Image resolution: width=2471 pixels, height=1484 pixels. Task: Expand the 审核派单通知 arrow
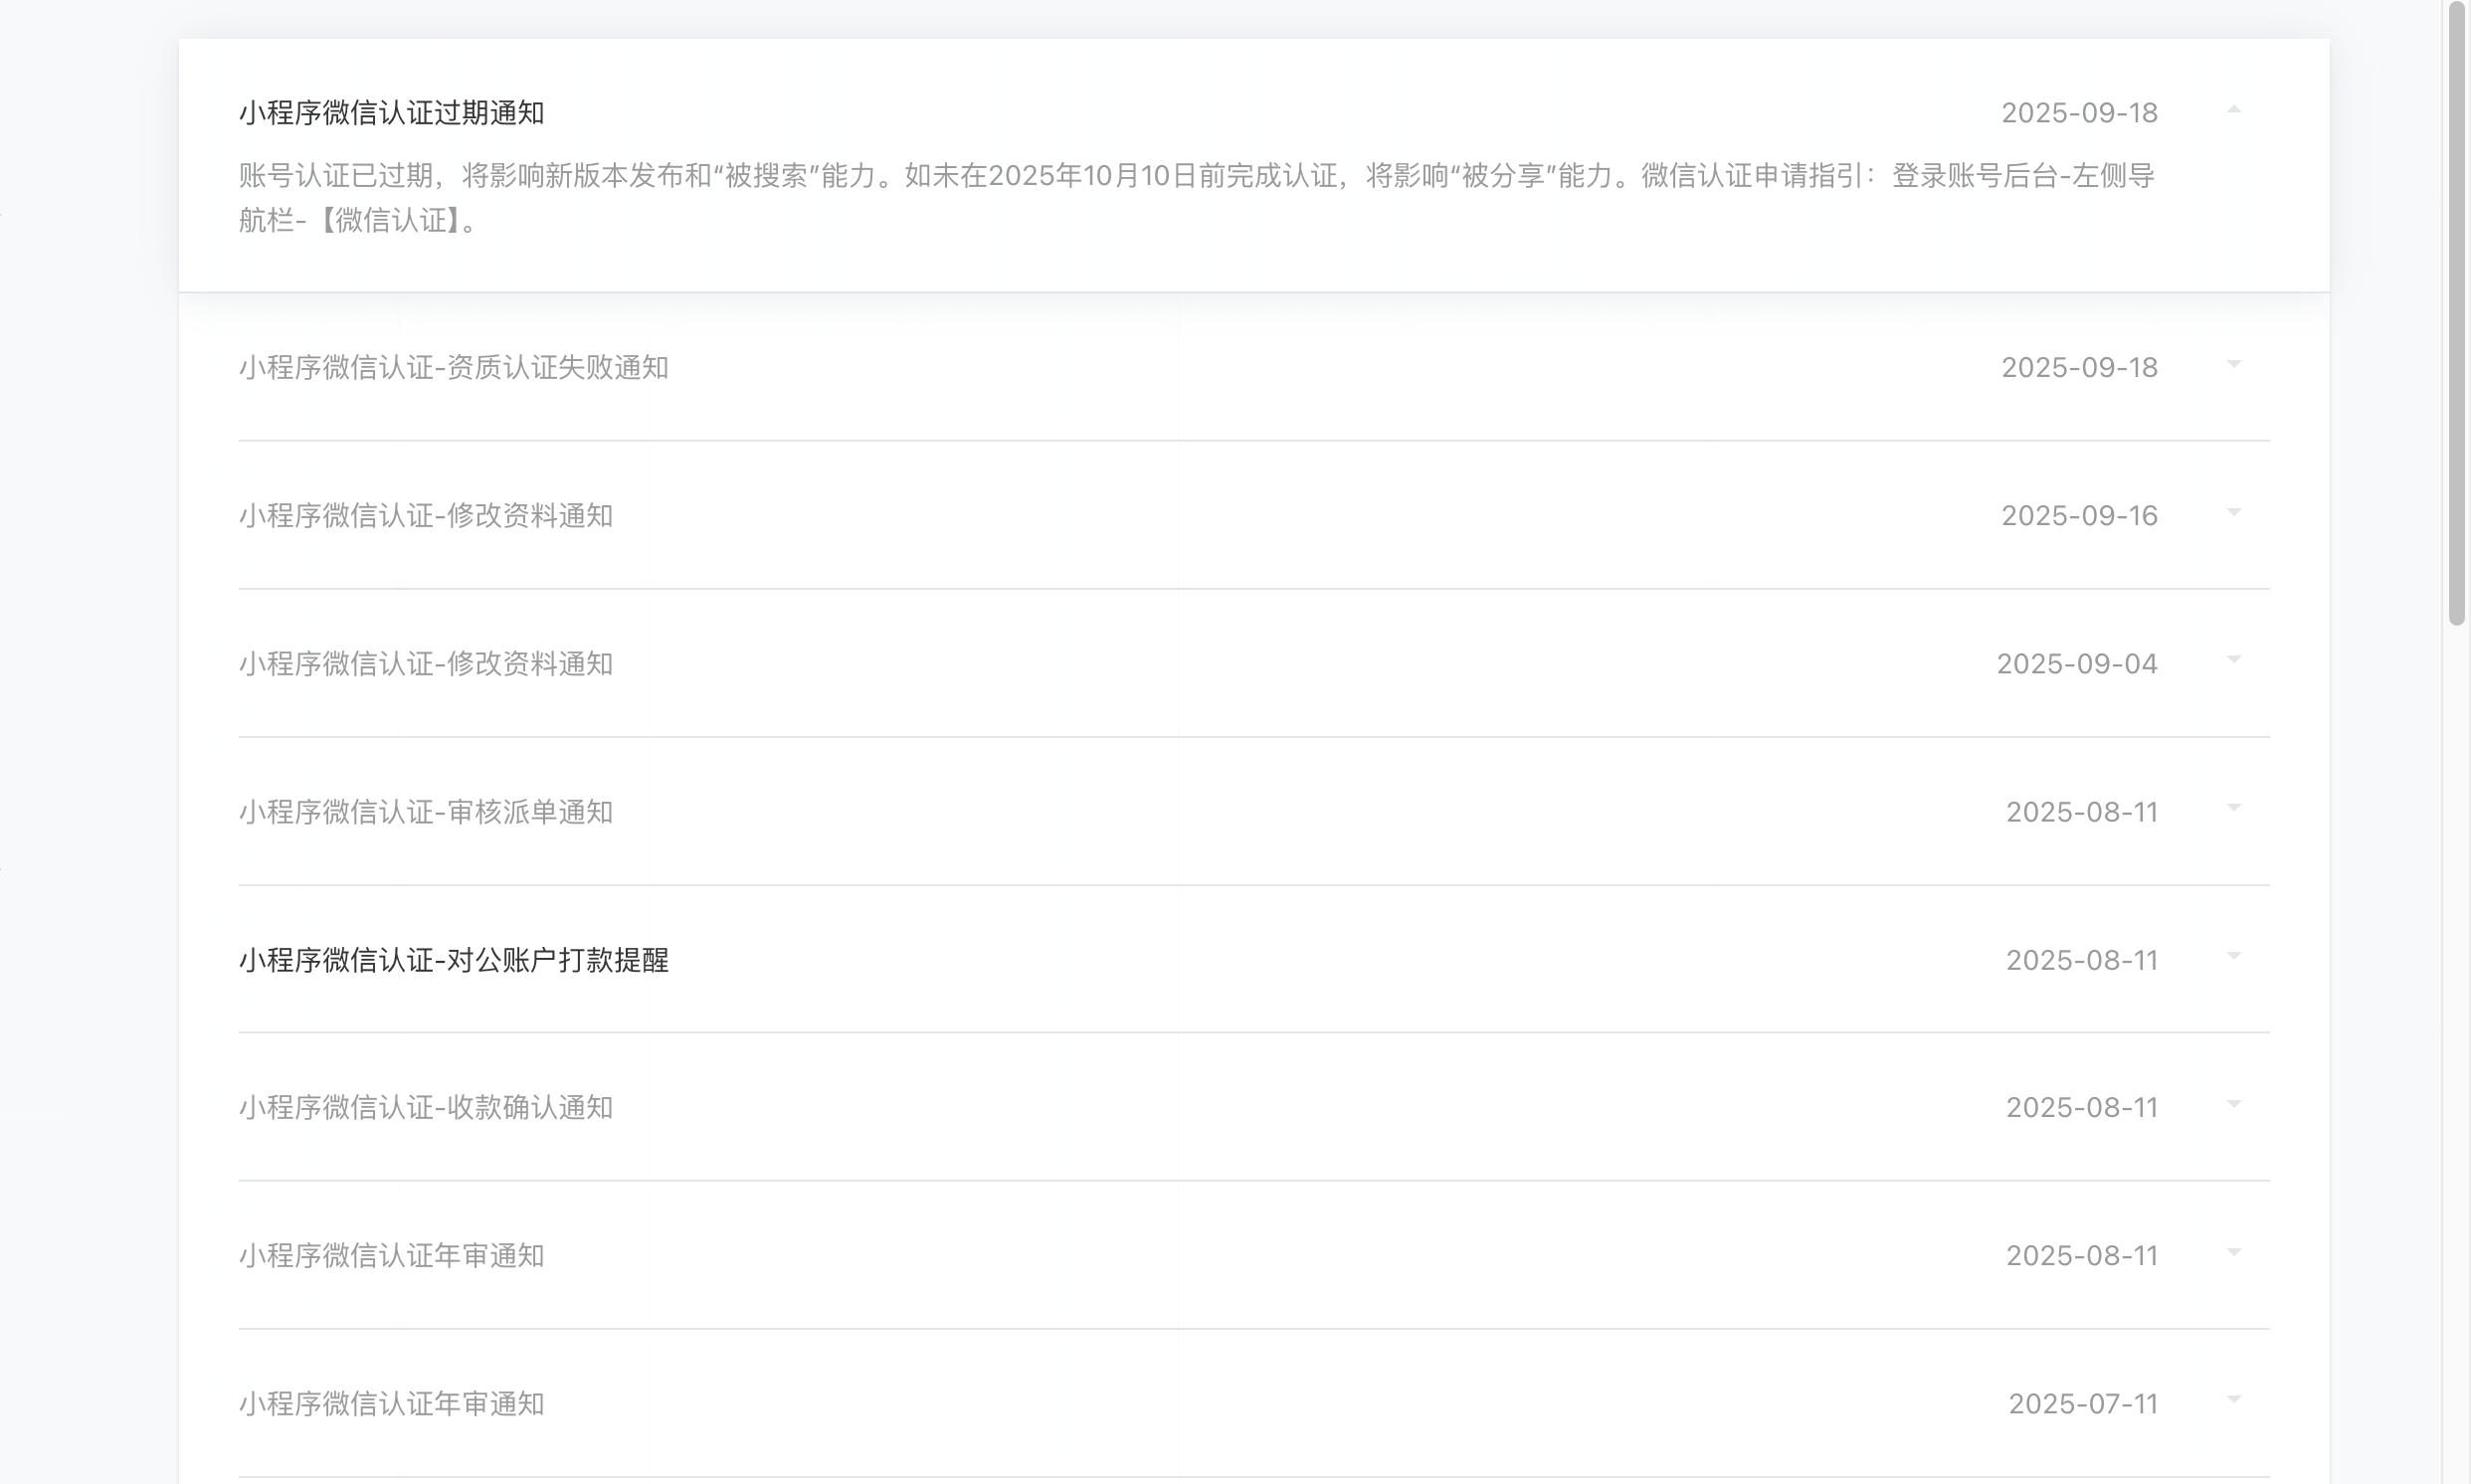coord(2233,809)
